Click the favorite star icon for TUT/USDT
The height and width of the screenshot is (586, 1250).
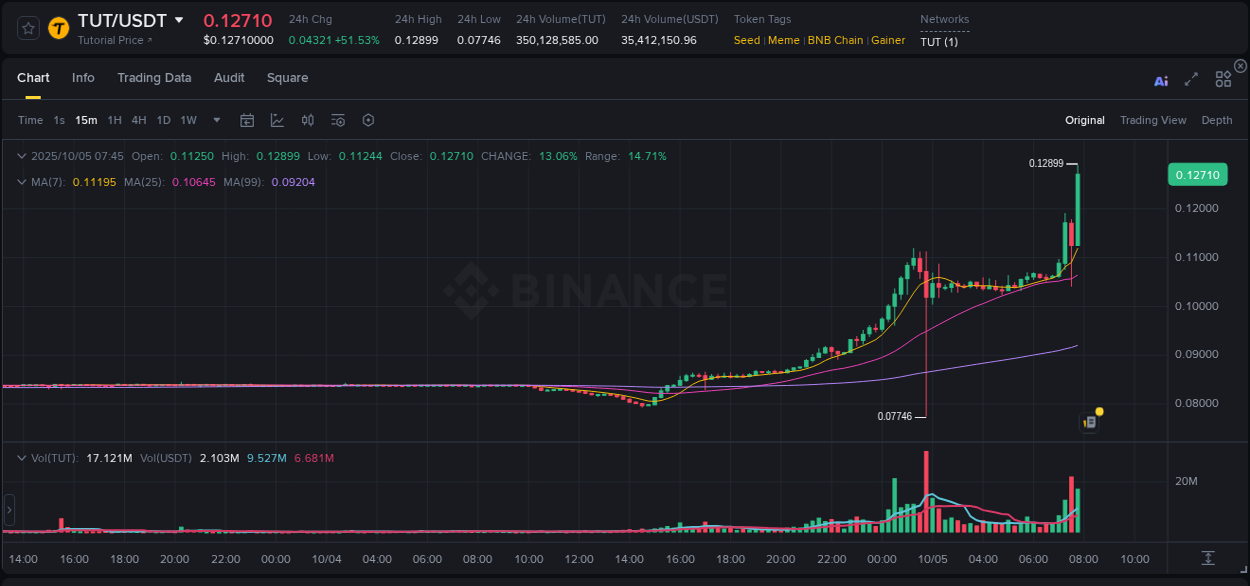(x=27, y=28)
